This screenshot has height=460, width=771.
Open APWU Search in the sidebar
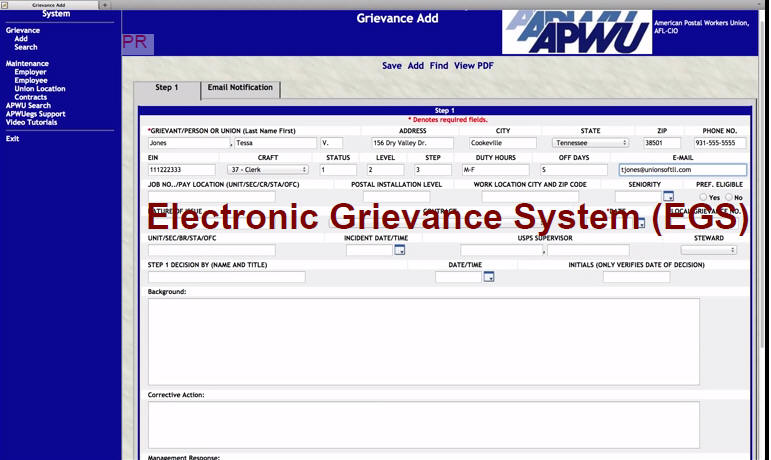click(x=28, y=106)
